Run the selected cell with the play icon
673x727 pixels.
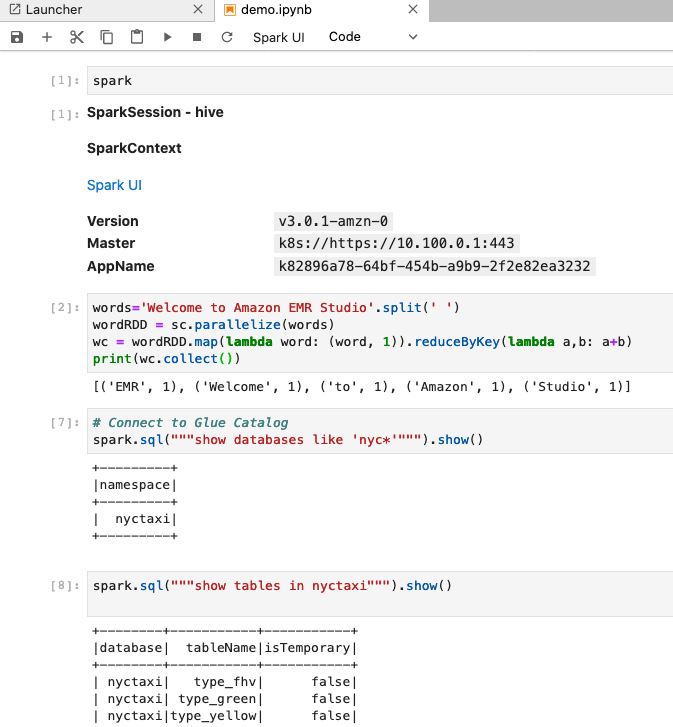(x=167, y=37)
